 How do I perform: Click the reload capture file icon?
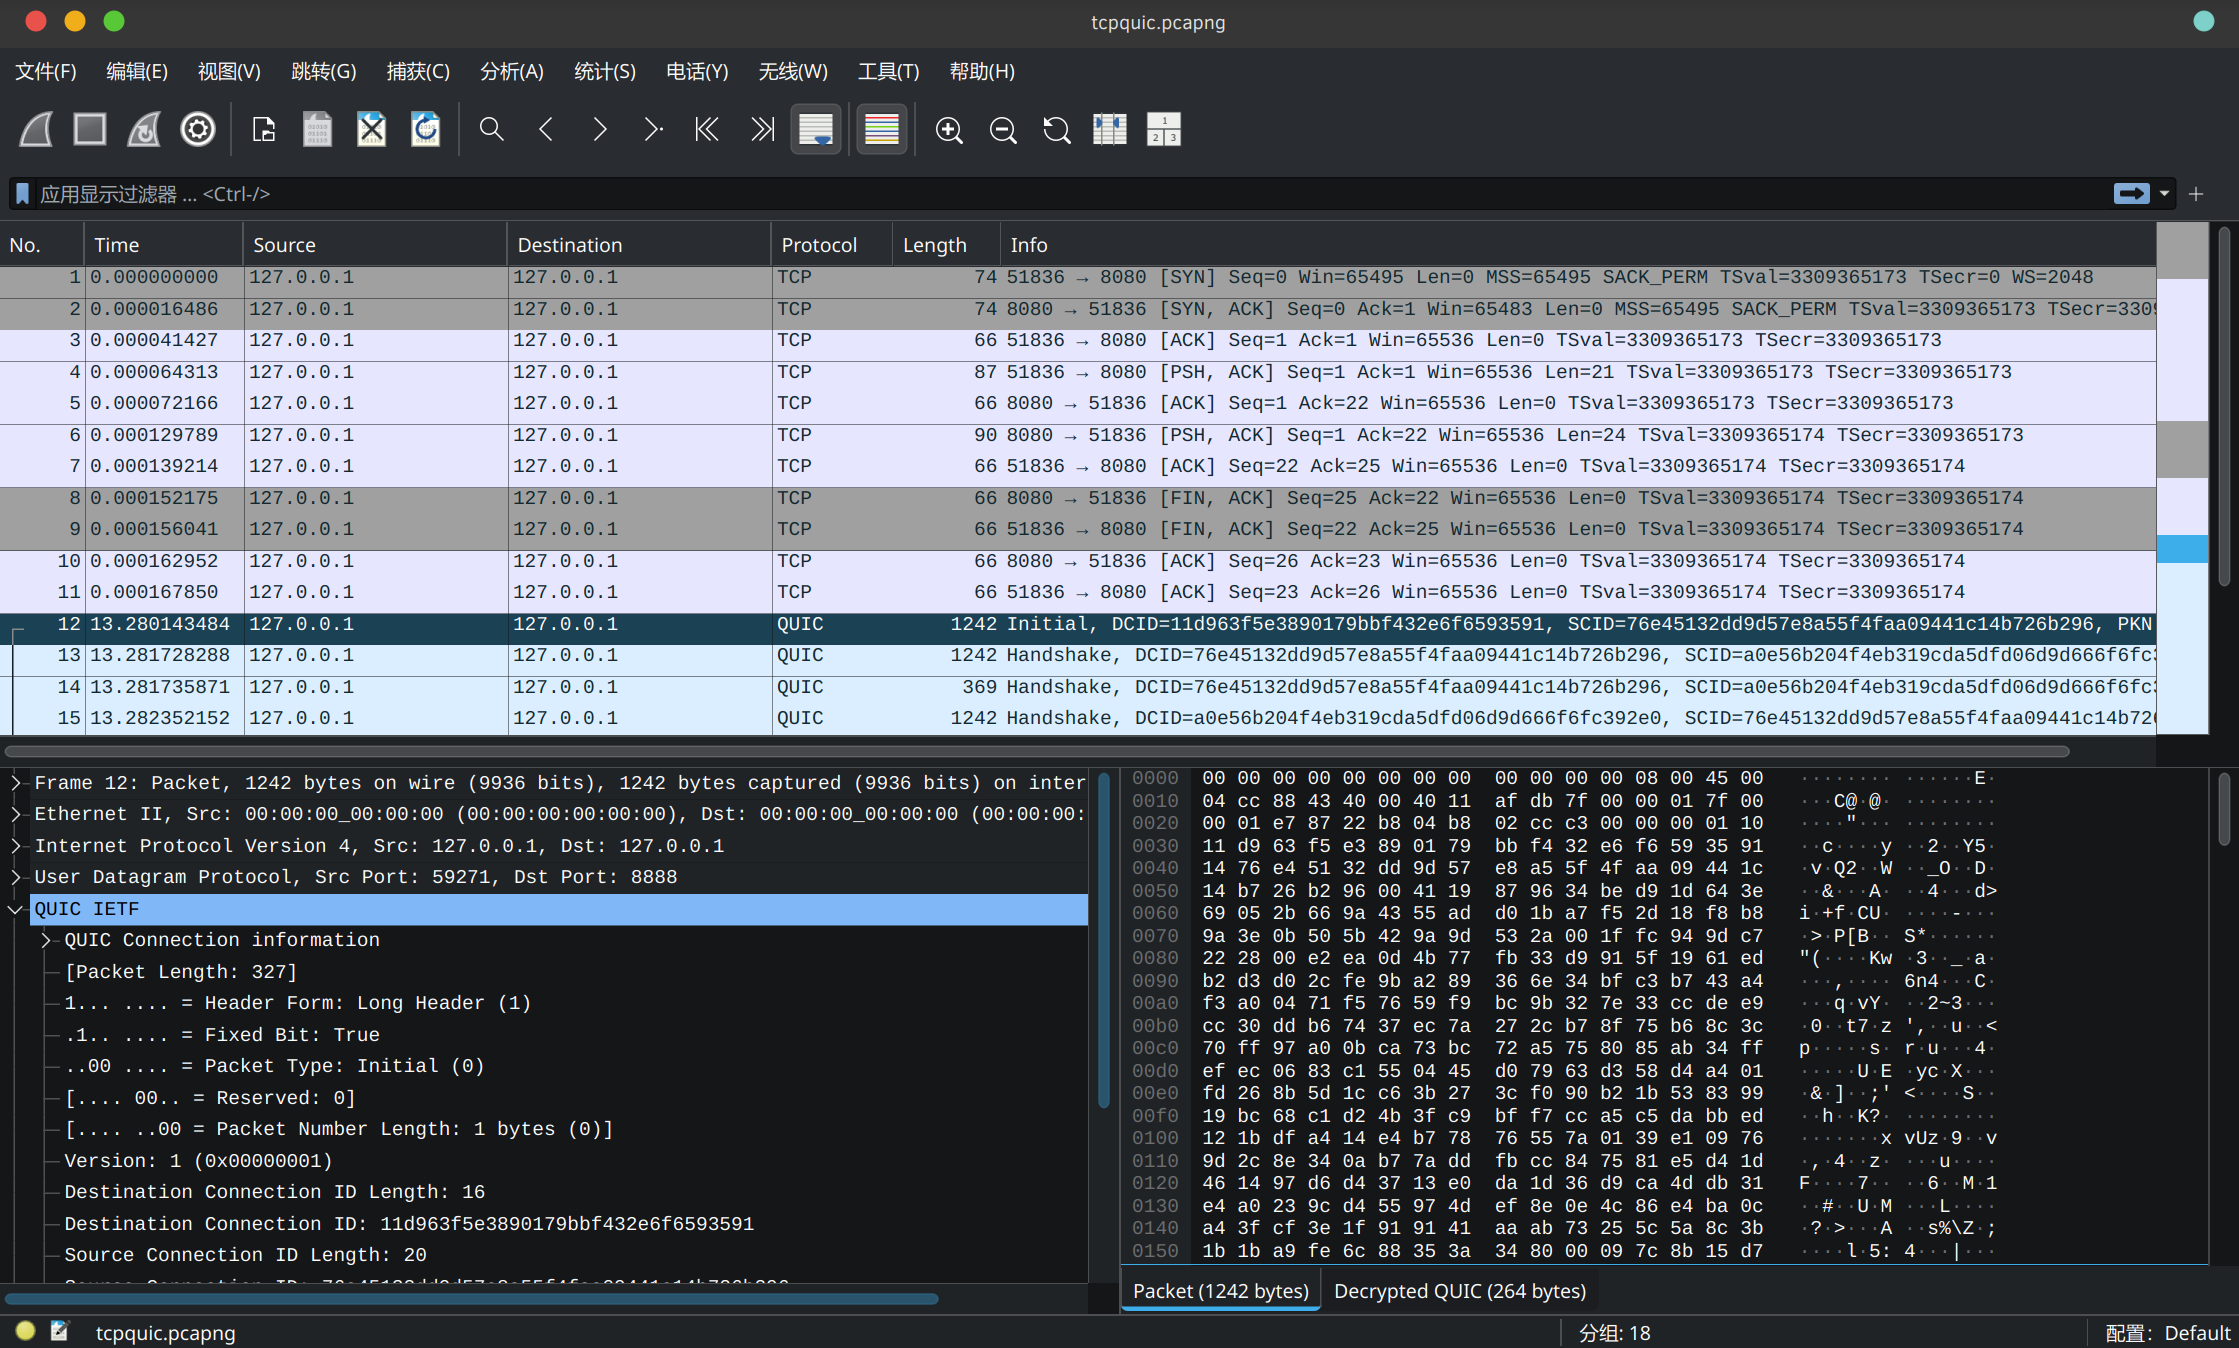click(425, 129)
